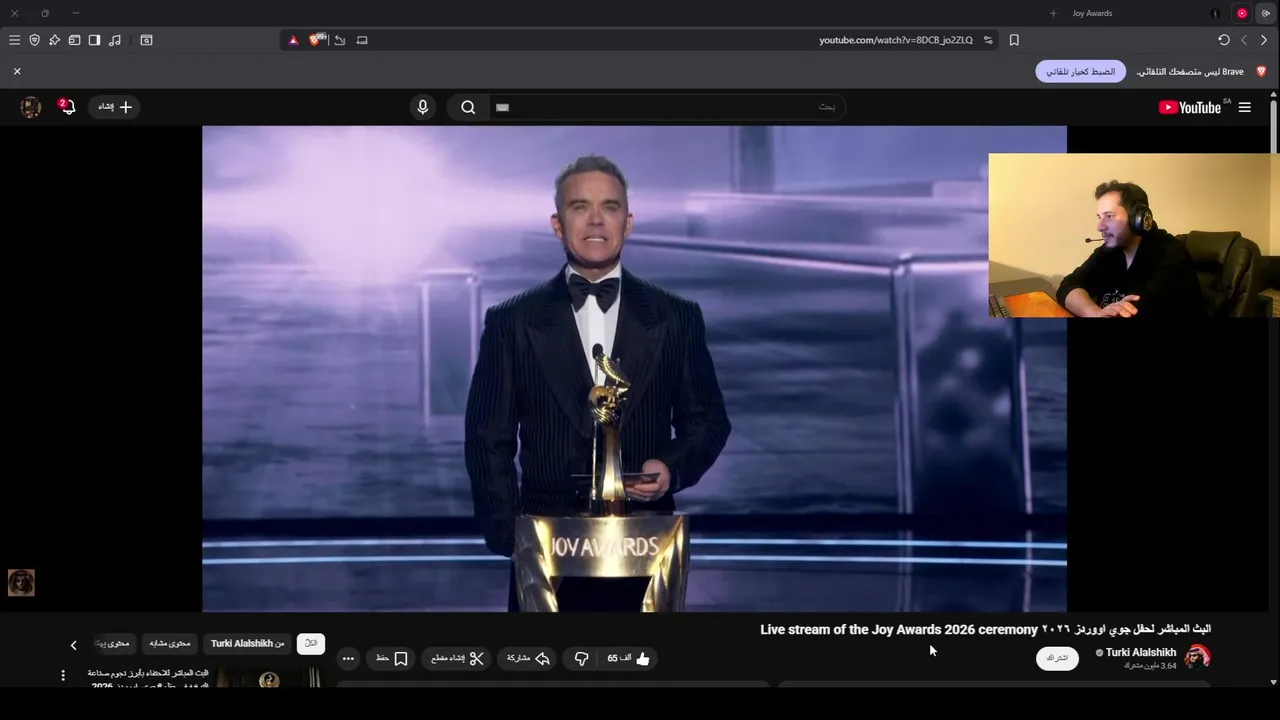Click the Joy Awards video player
This screenshot has width=1280, height=720.
634,368
